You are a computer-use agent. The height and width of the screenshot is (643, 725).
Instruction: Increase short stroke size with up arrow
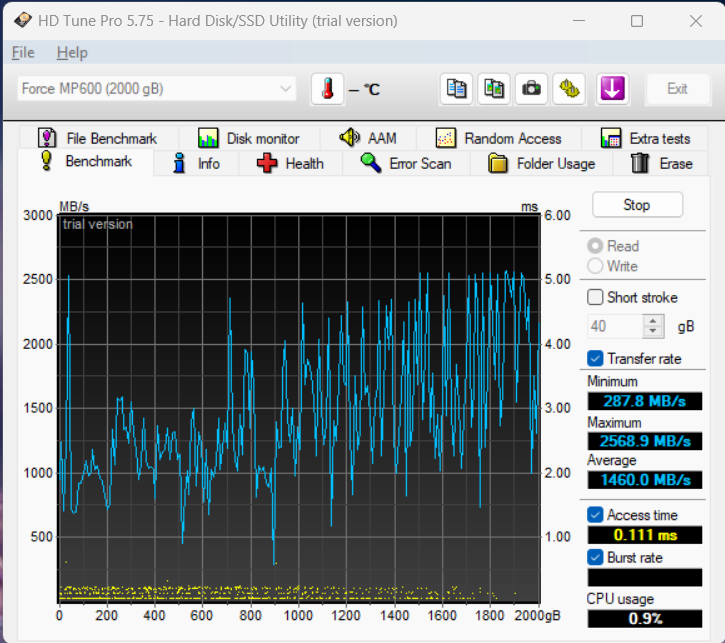[x=653, y=321]
